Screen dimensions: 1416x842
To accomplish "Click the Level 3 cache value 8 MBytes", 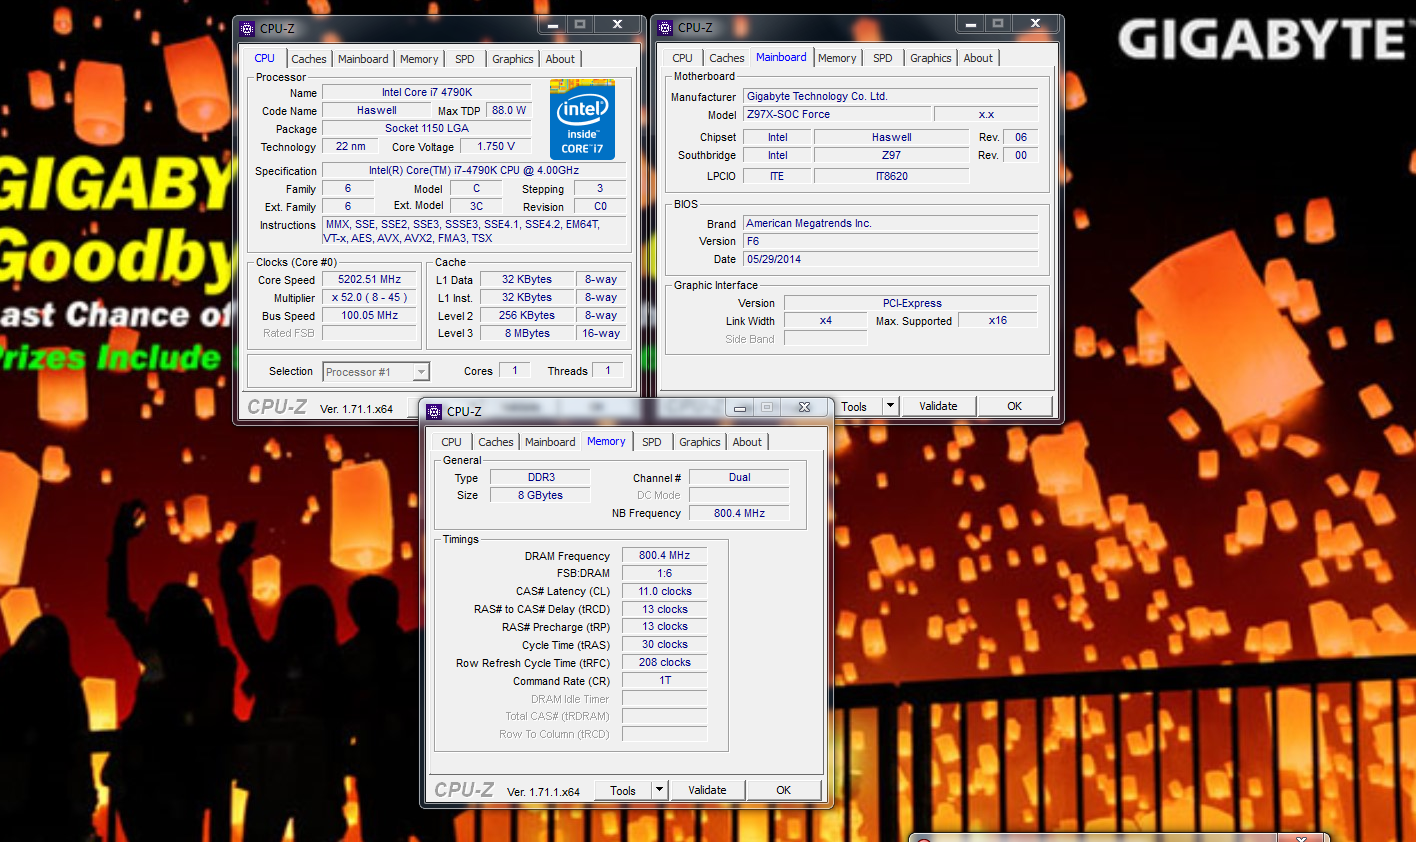I will click(x=527, y=333).
